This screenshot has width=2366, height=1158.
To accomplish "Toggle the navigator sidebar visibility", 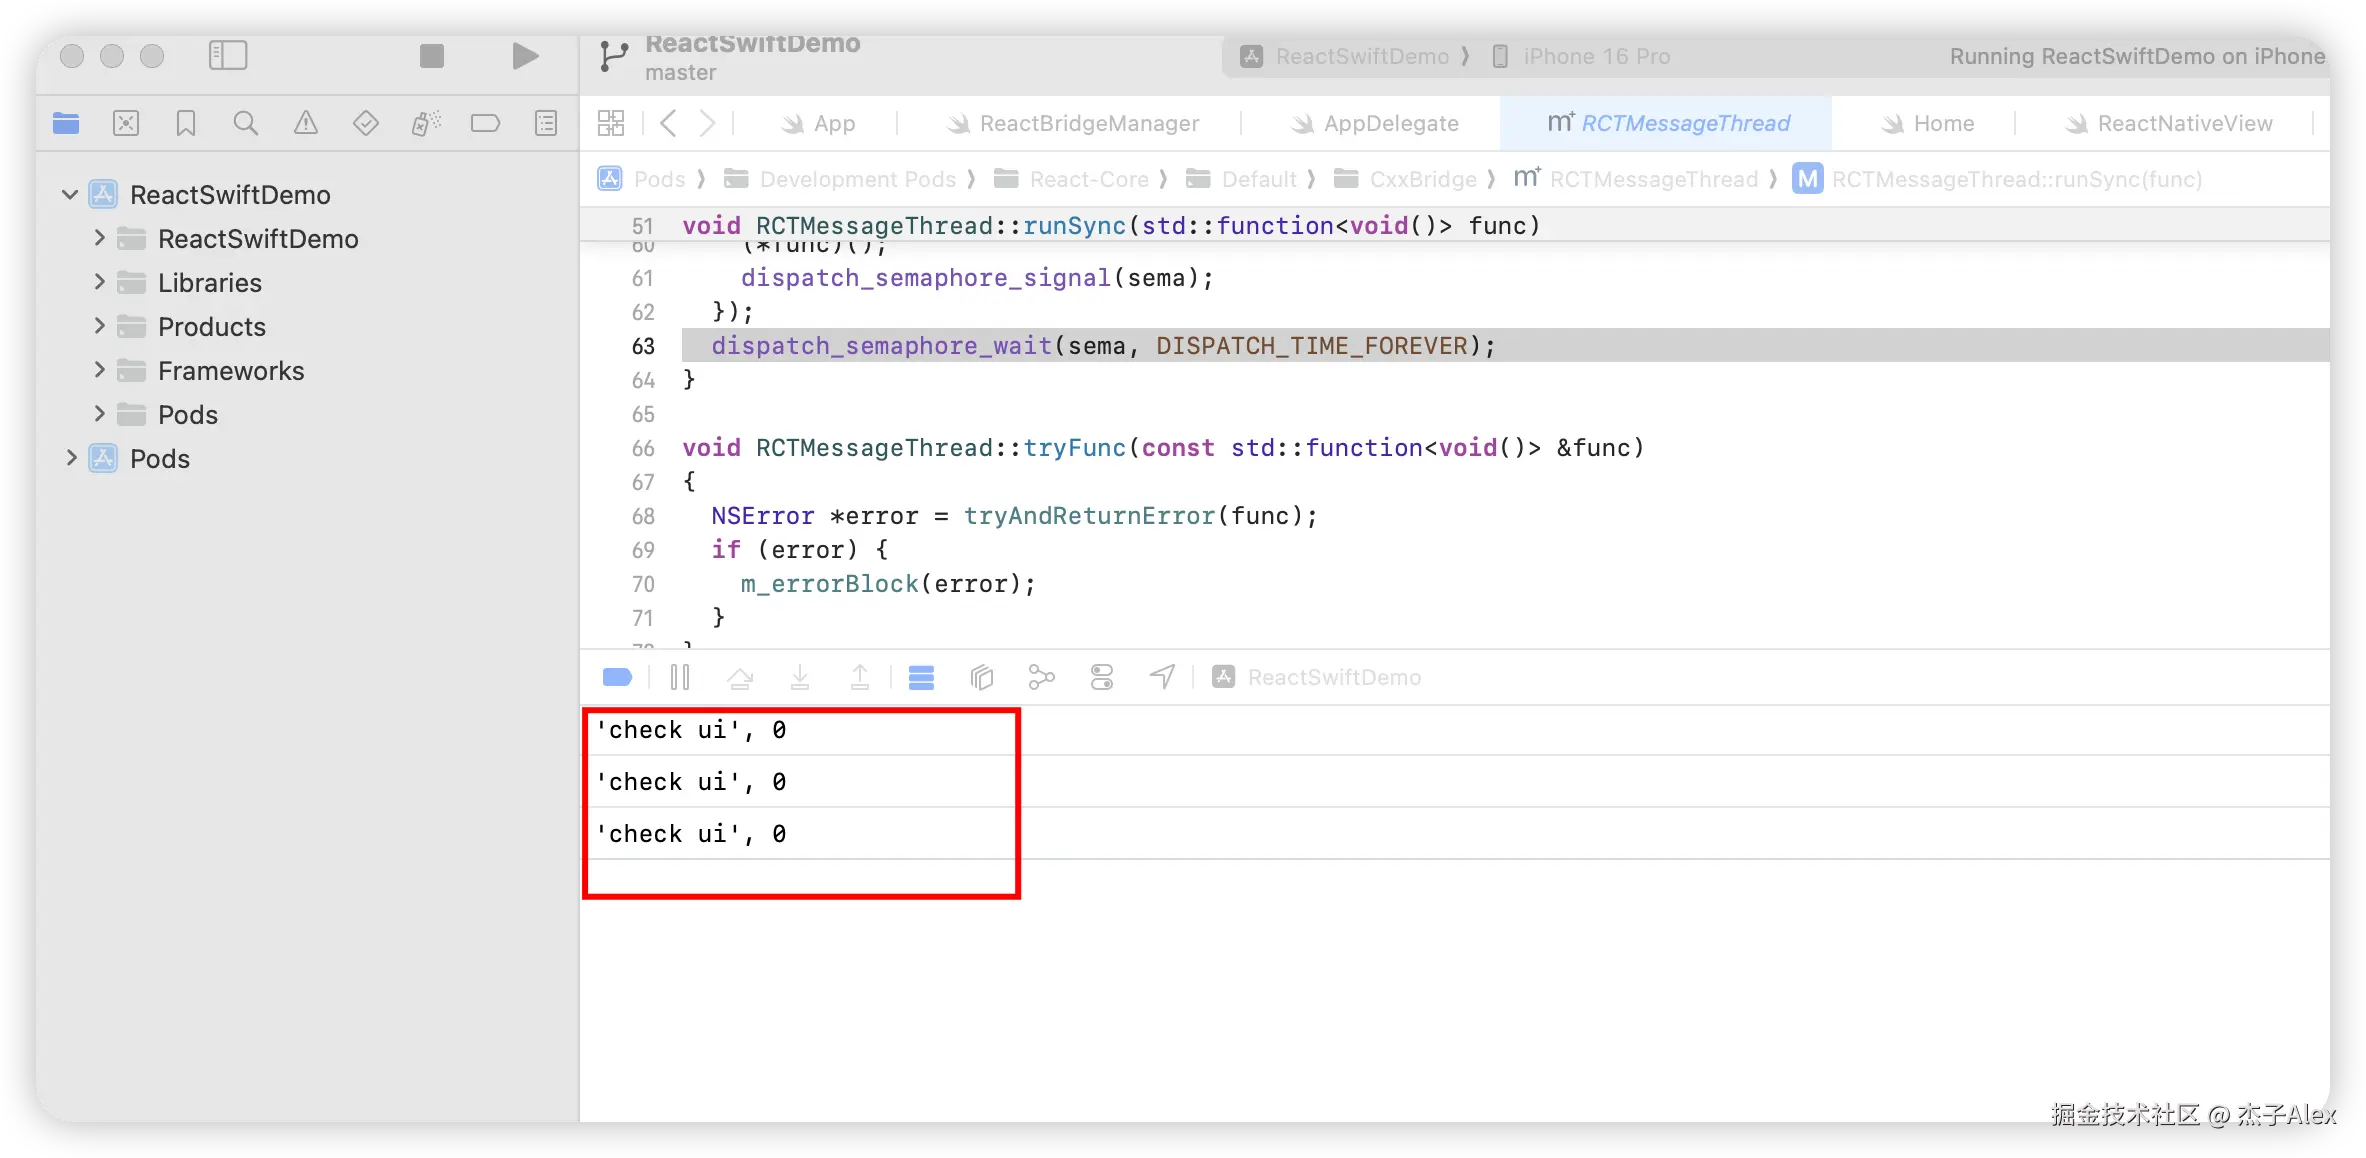I will tap(228, 56).
